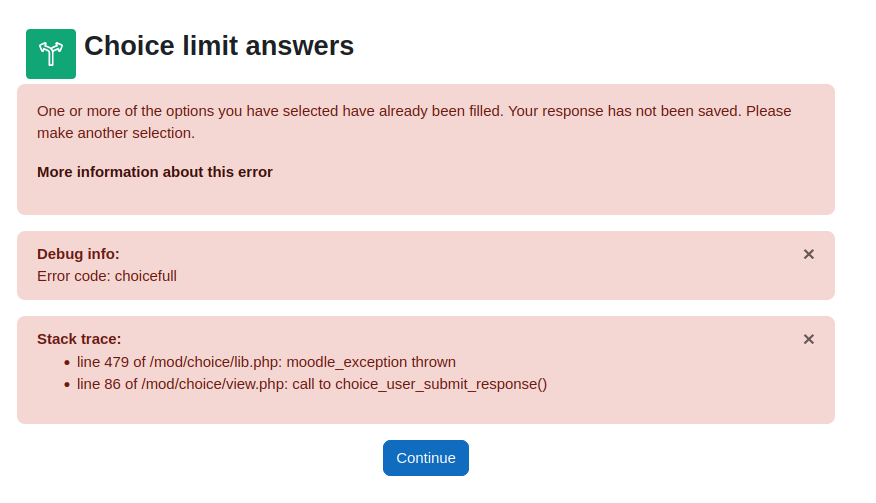Select the Choice limit answers heading

(x=219, y=46)
